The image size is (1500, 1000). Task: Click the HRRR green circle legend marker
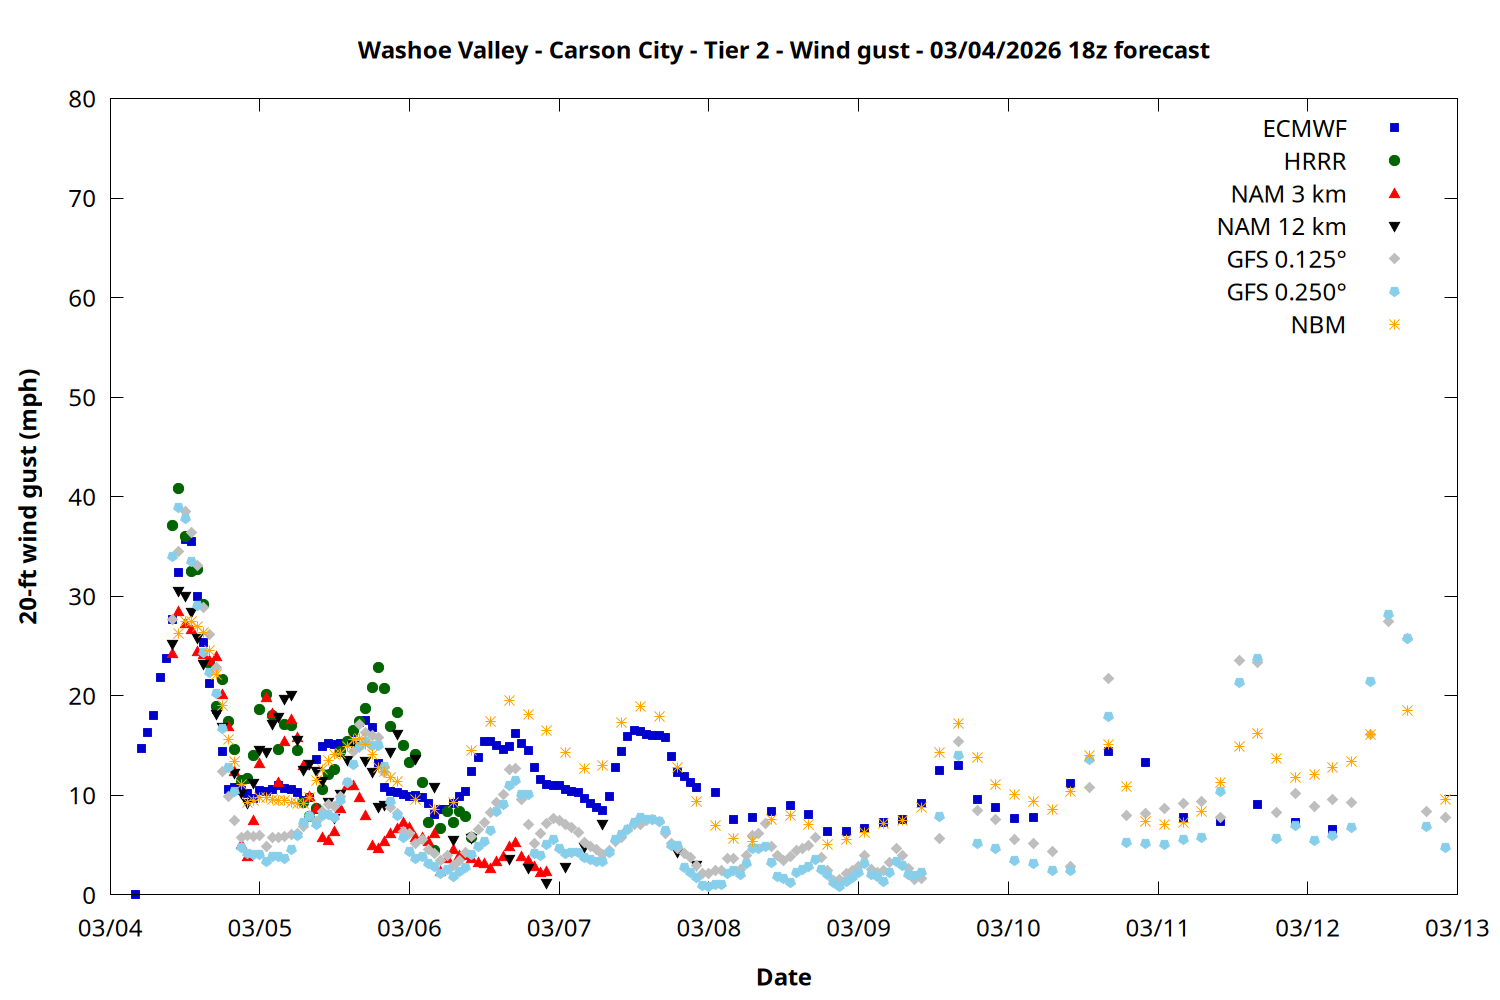(1394, 161)
